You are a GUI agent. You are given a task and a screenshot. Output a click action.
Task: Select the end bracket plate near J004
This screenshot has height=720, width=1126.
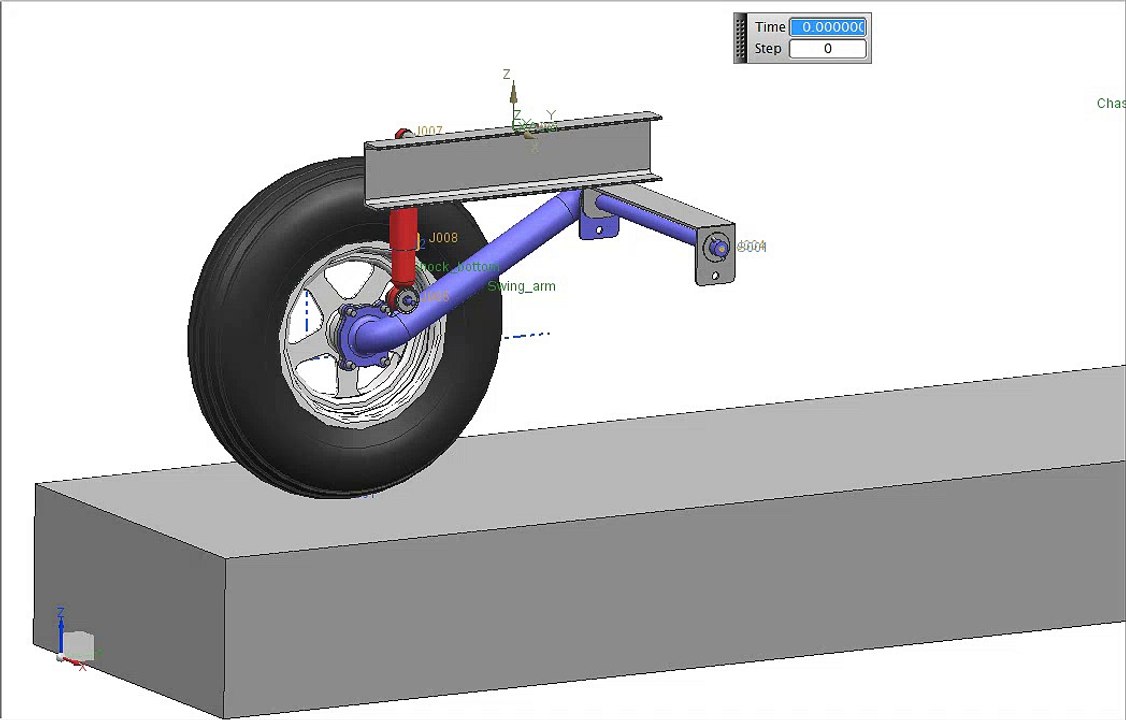715,254
